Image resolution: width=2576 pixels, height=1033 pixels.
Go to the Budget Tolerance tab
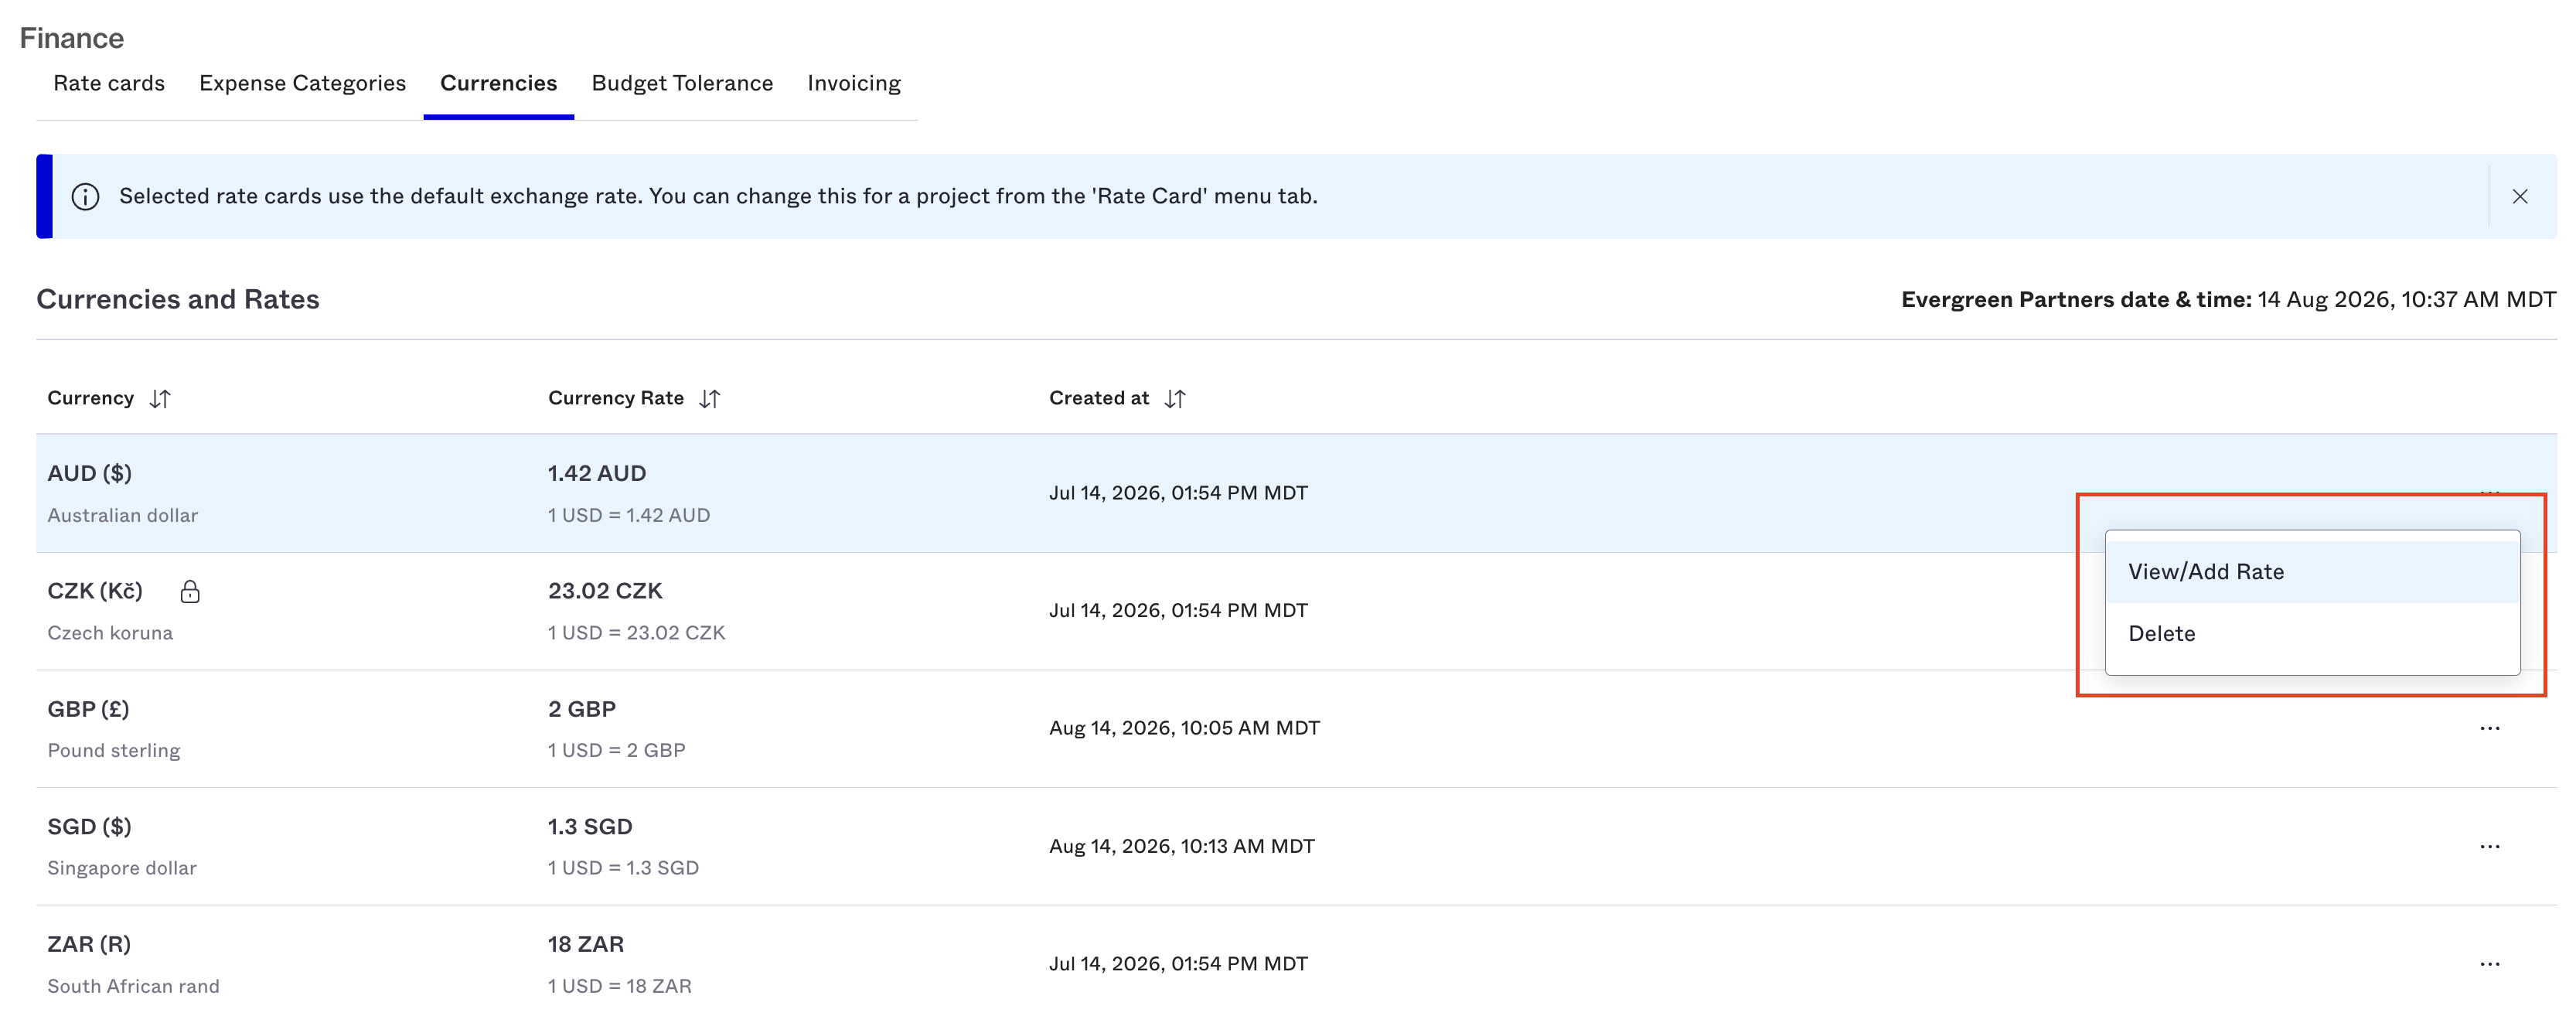pyautogui.click(x=682, y=83)
